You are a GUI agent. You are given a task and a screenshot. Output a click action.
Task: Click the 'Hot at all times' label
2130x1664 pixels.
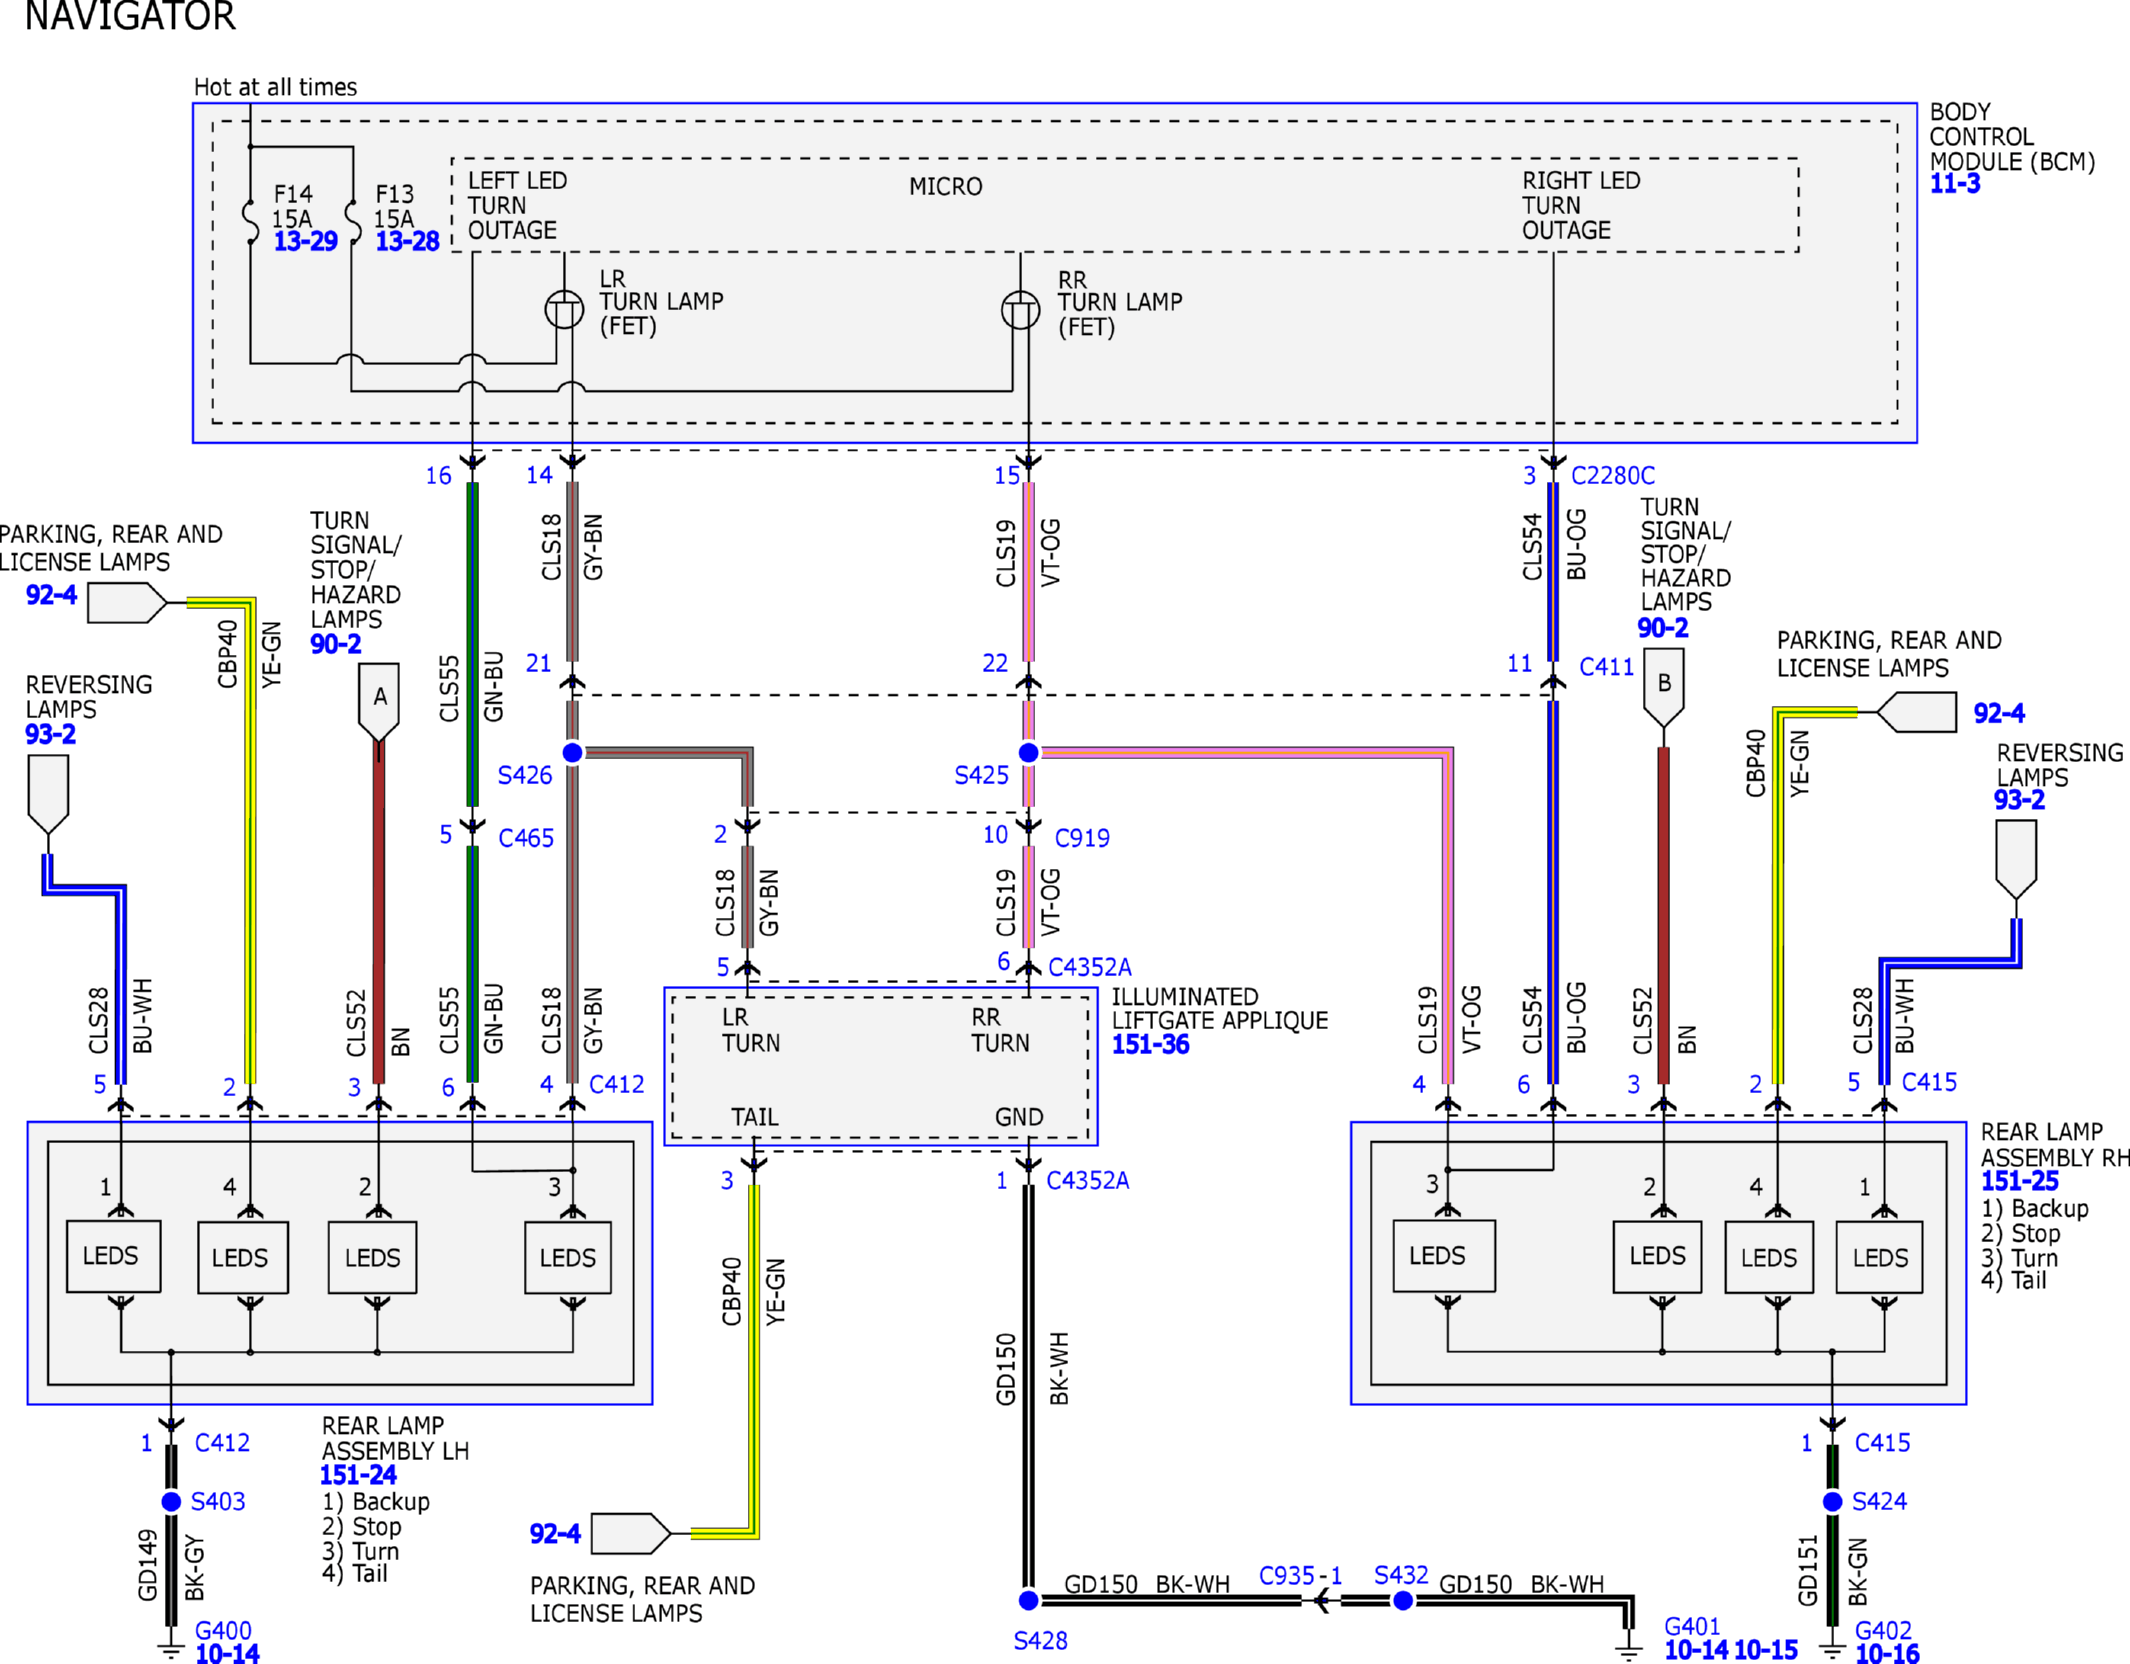[275, 87]
